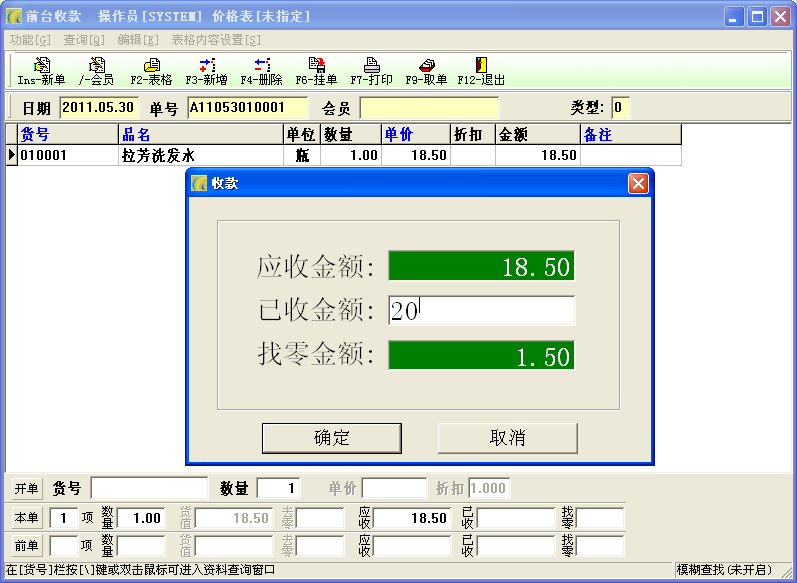Click 本单 项 count field showing 1
Image resolution: width=797 pixels, height=583 pixels.
64,518
